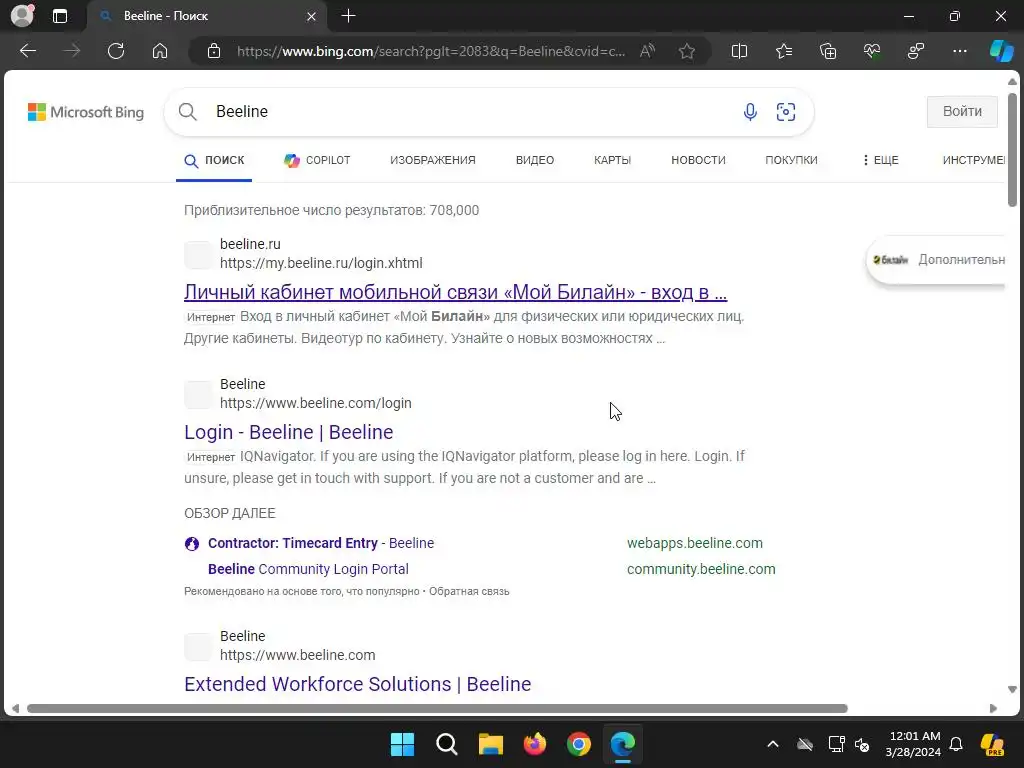Activate the Read aloud icon in address bar
This screenshot has height=768, width=1024.
point(647,51)
